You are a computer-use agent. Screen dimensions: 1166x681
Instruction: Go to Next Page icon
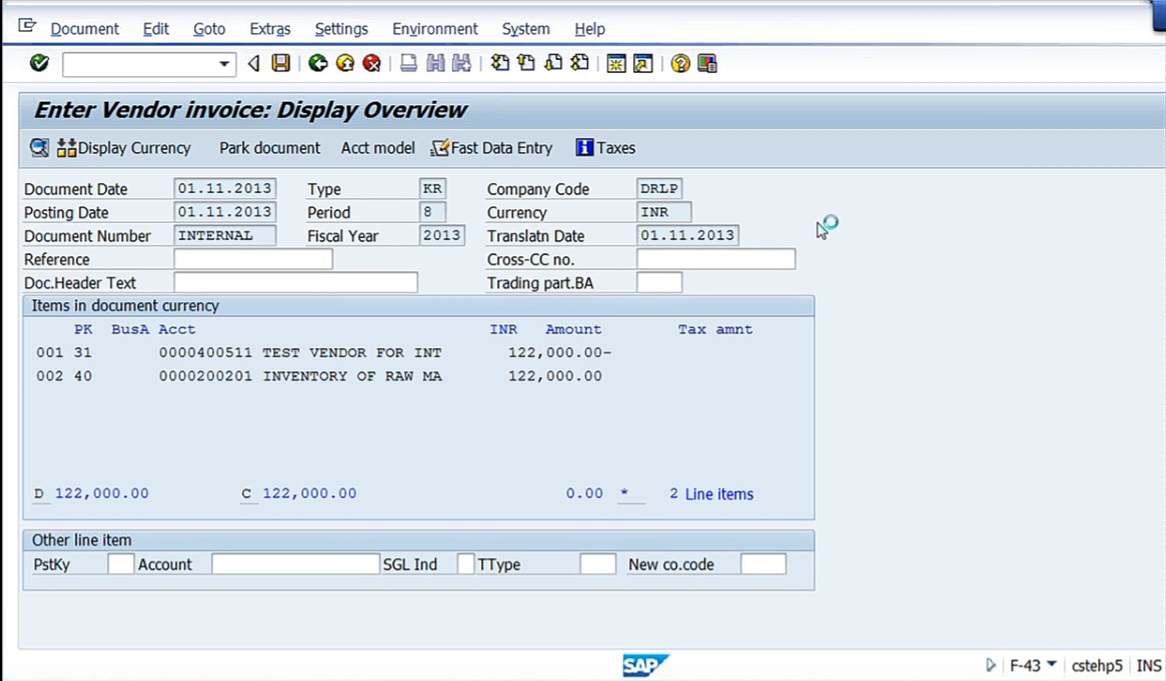553,64
